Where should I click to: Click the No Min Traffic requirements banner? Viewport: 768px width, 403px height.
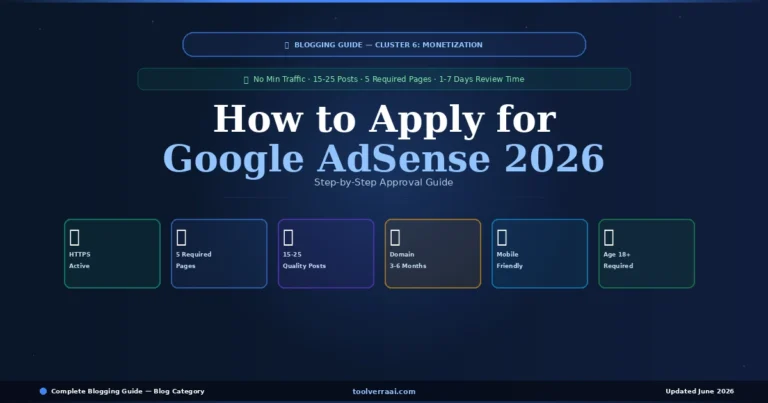384,79
